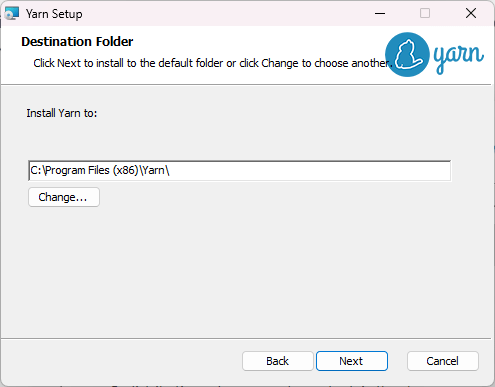Go Back to the previous setup step
495x387 pixels.
(278, 361)
